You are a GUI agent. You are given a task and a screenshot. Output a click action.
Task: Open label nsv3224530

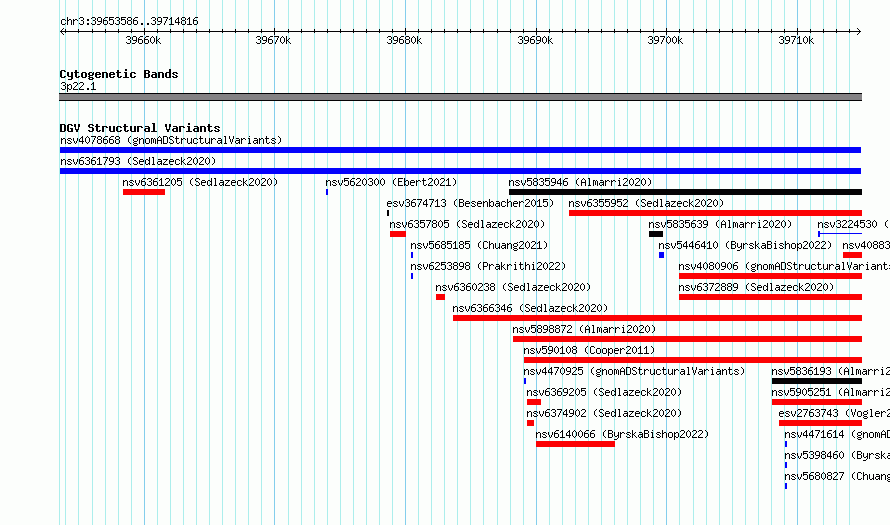coord(847,224)
